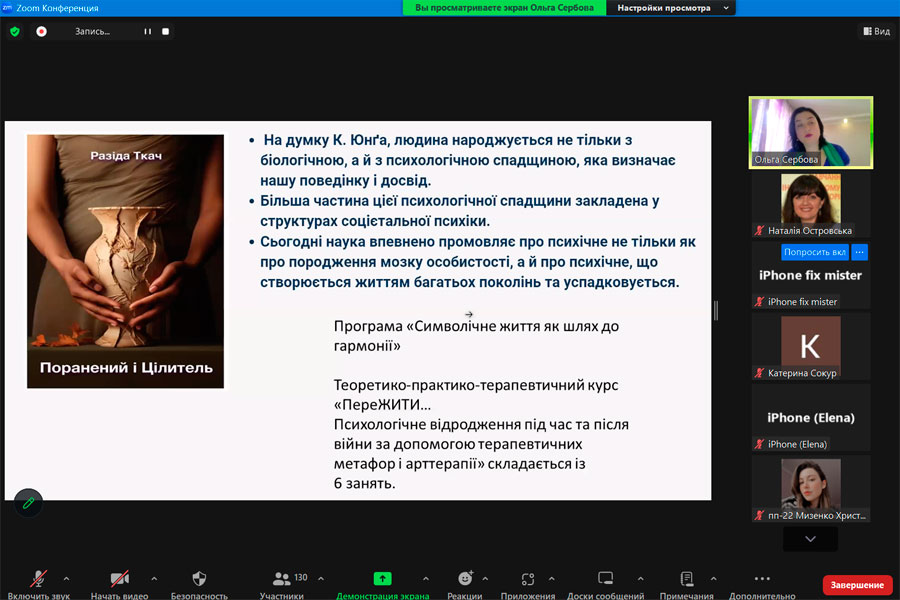Open Доски сообщений whiteboards
This screenshot has height=600, width=900.
click(606, 584)
